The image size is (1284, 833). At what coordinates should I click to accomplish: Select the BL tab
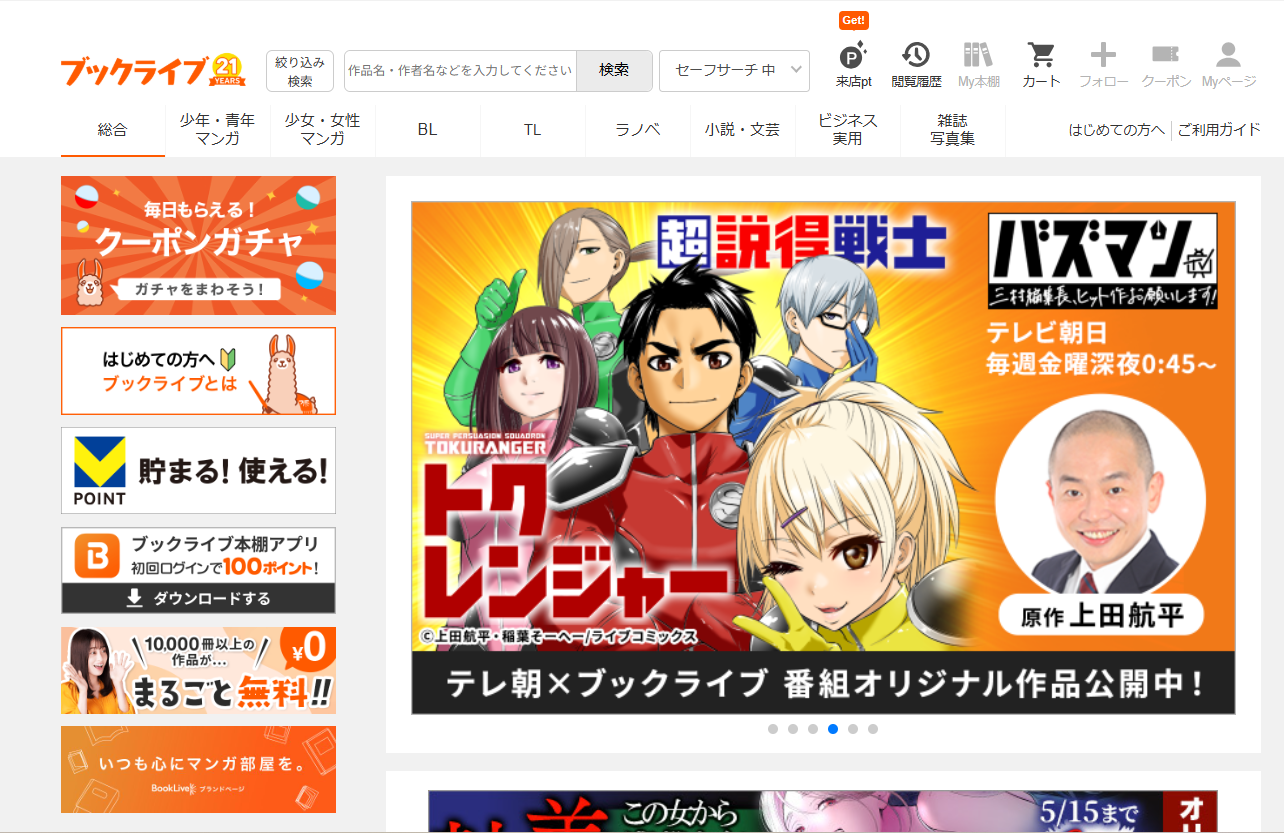428,130
